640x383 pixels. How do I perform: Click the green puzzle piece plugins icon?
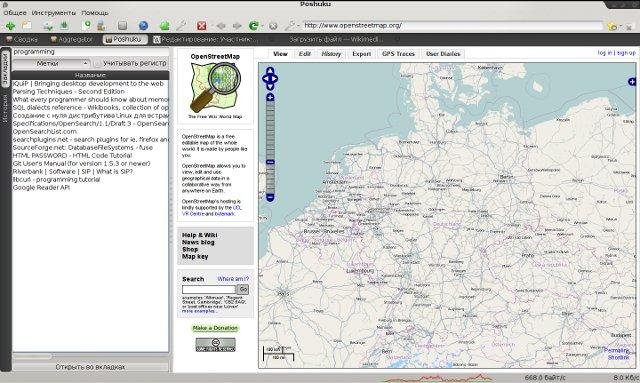click(x=164, y=26)
